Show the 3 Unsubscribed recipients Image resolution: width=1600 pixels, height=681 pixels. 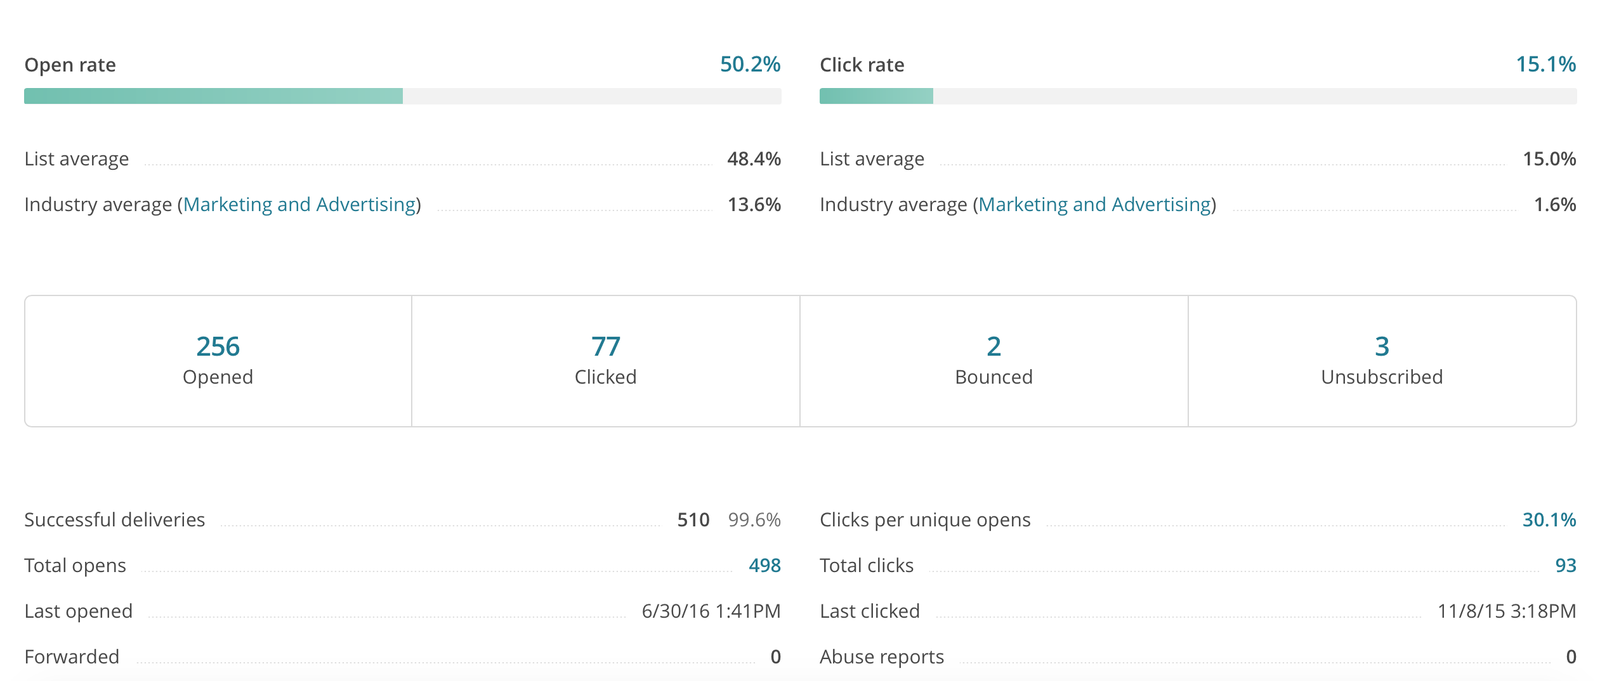click(x=1381, y=347)
